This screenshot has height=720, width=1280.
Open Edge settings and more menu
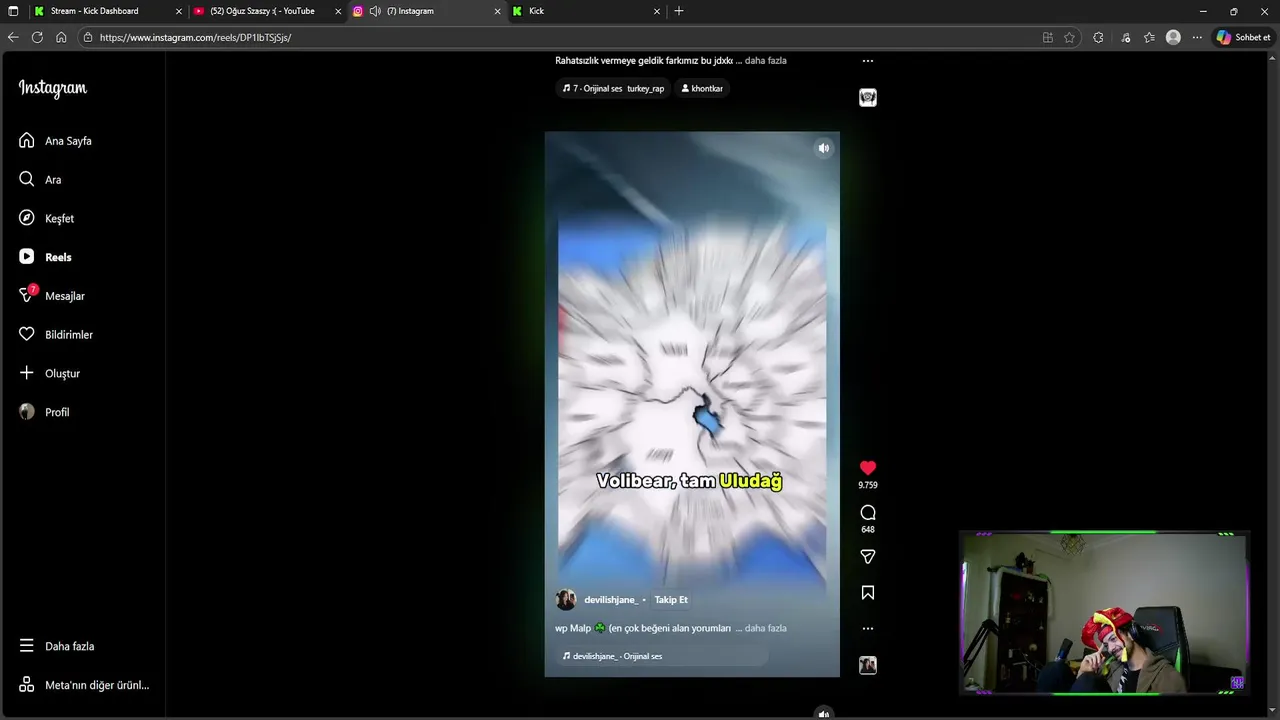pyautogui.click(x=1197, y=37)
